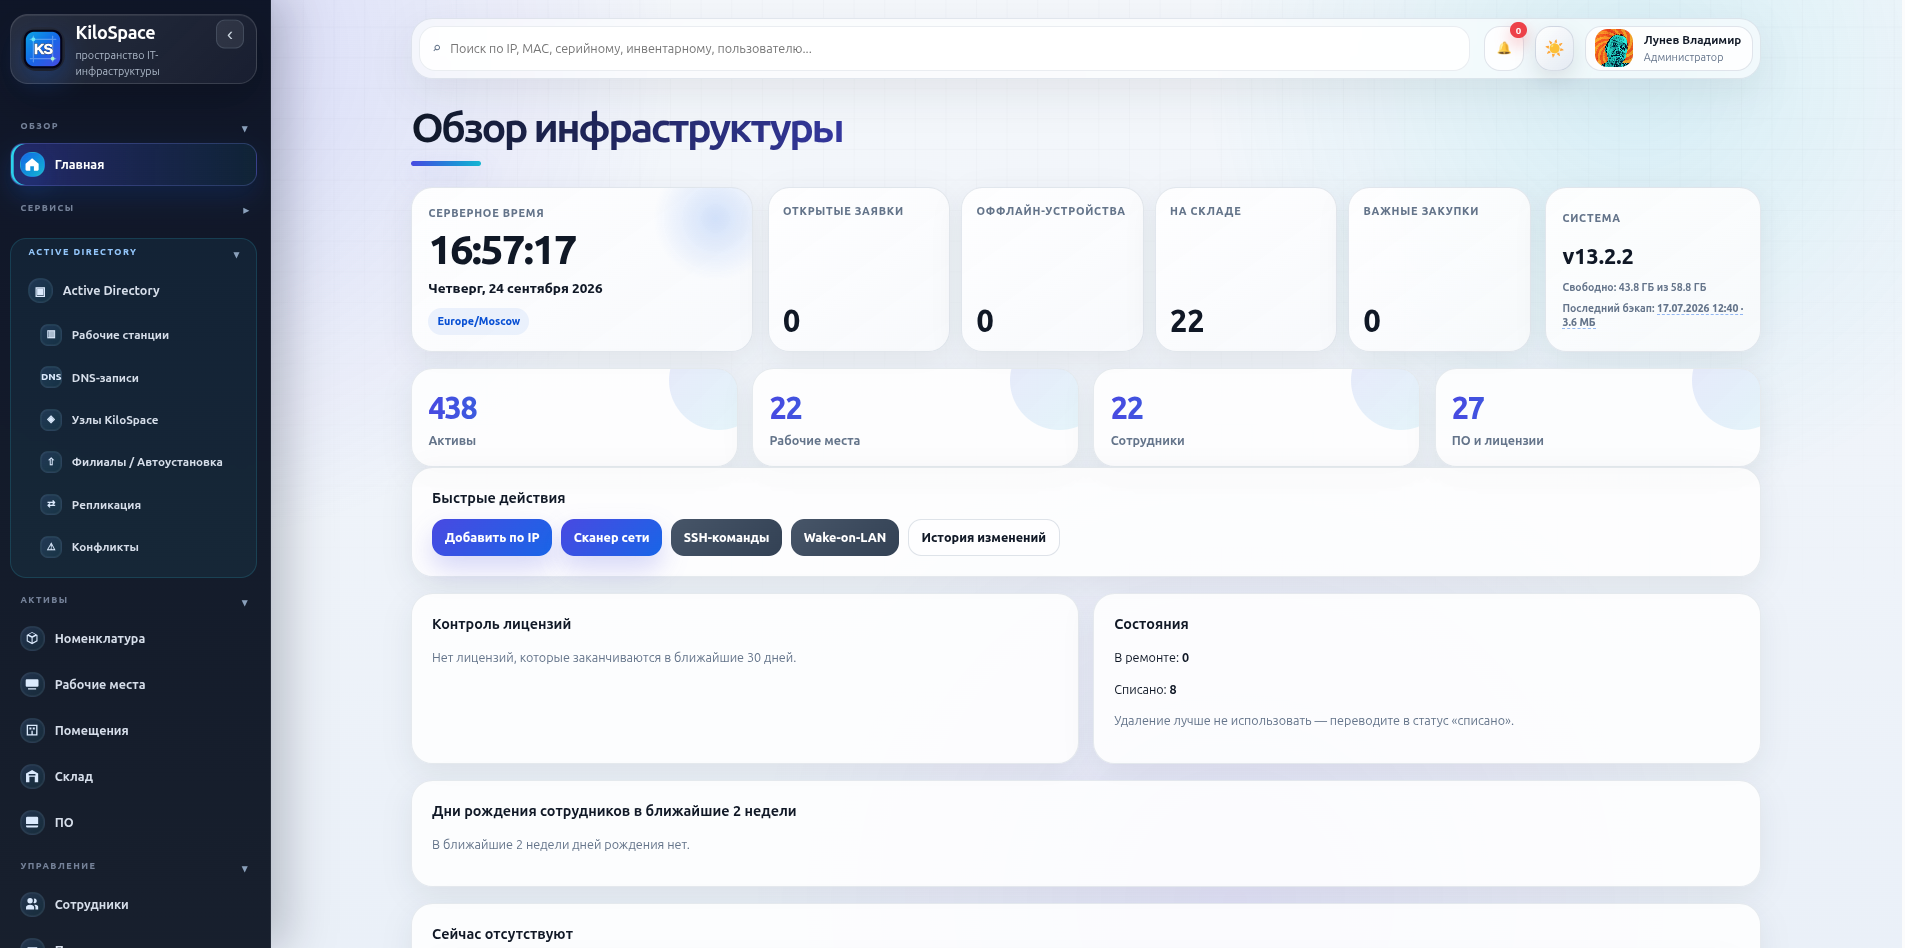
Task: Open the 438 Активы card
Action: point(574,418)
